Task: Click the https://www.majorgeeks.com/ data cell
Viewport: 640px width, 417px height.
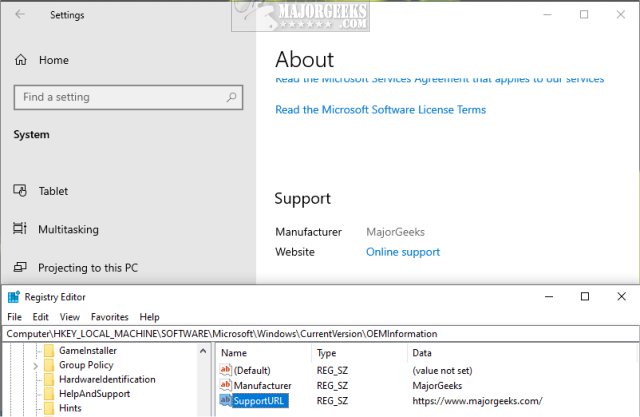Action: [x=477, y=401]
